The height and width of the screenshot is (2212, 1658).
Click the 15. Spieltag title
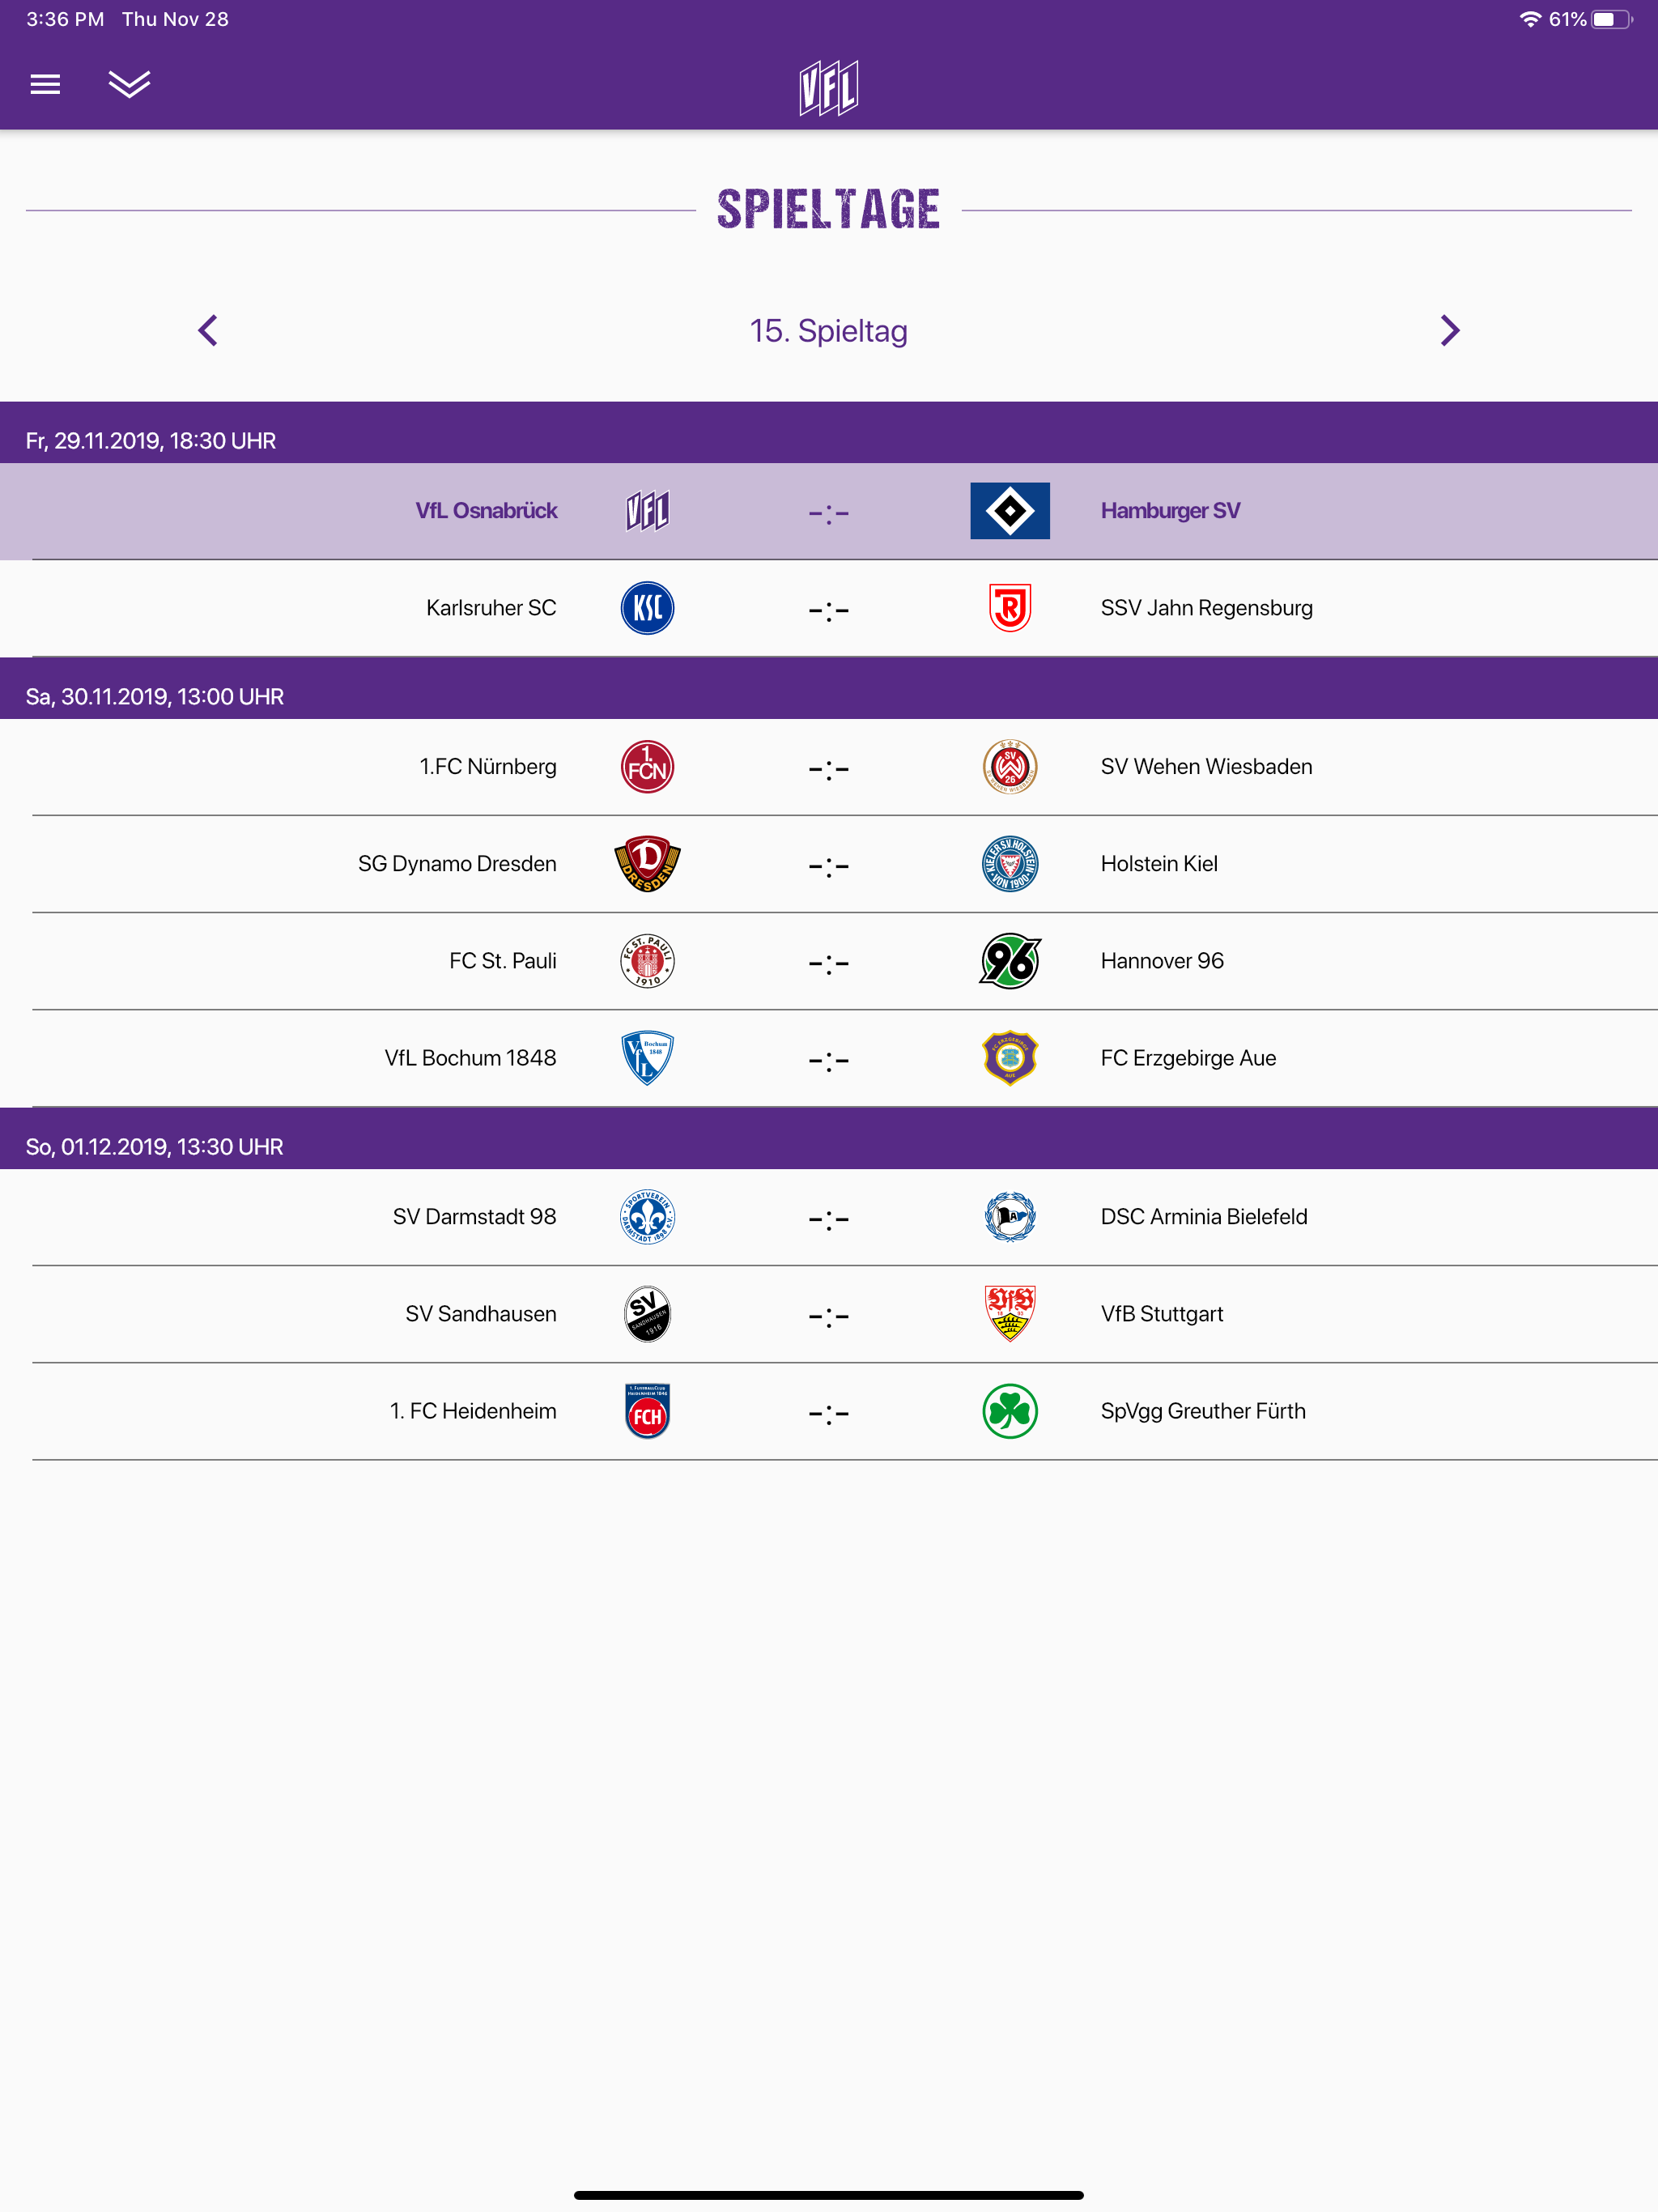point(829,330)
